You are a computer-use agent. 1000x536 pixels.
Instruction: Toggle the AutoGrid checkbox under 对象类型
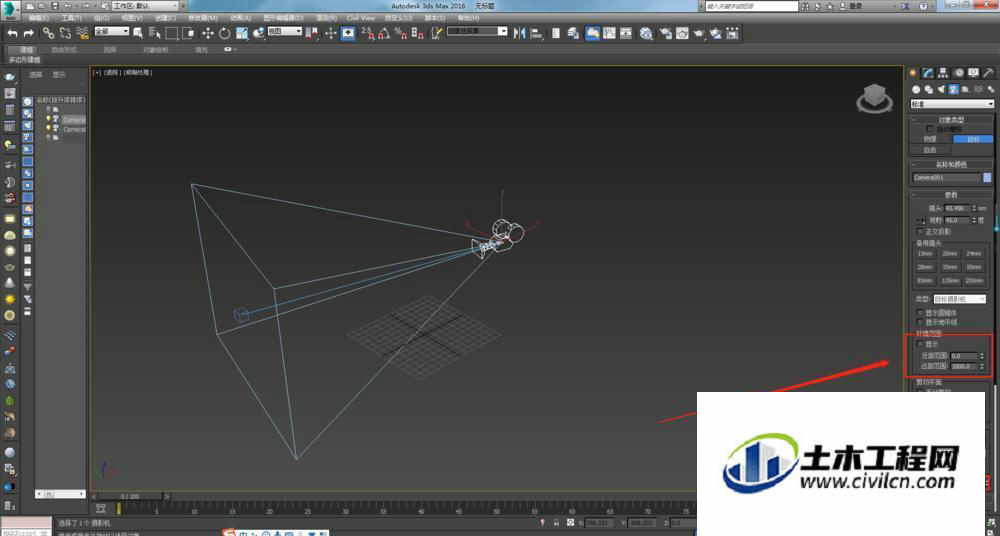click(x=930, y=129)
